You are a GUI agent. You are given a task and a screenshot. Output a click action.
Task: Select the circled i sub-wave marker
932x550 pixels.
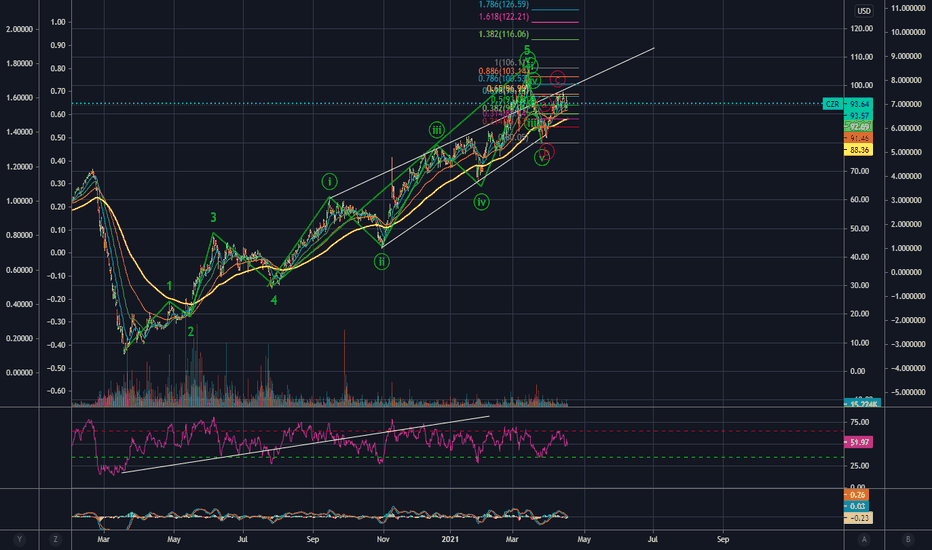click(x=329, y=181)
